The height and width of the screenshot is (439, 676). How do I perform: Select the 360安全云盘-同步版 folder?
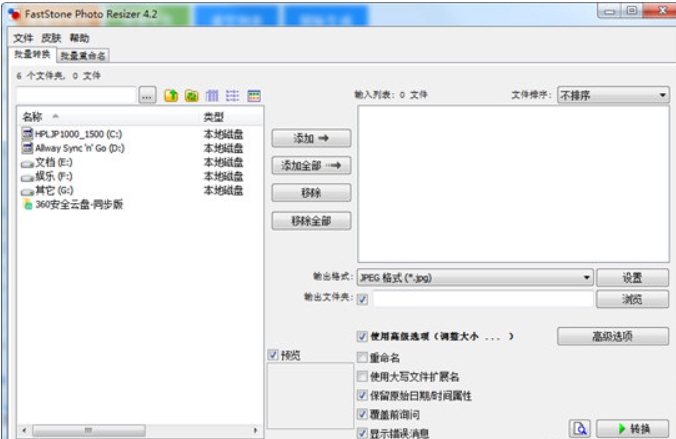[72, 204]
